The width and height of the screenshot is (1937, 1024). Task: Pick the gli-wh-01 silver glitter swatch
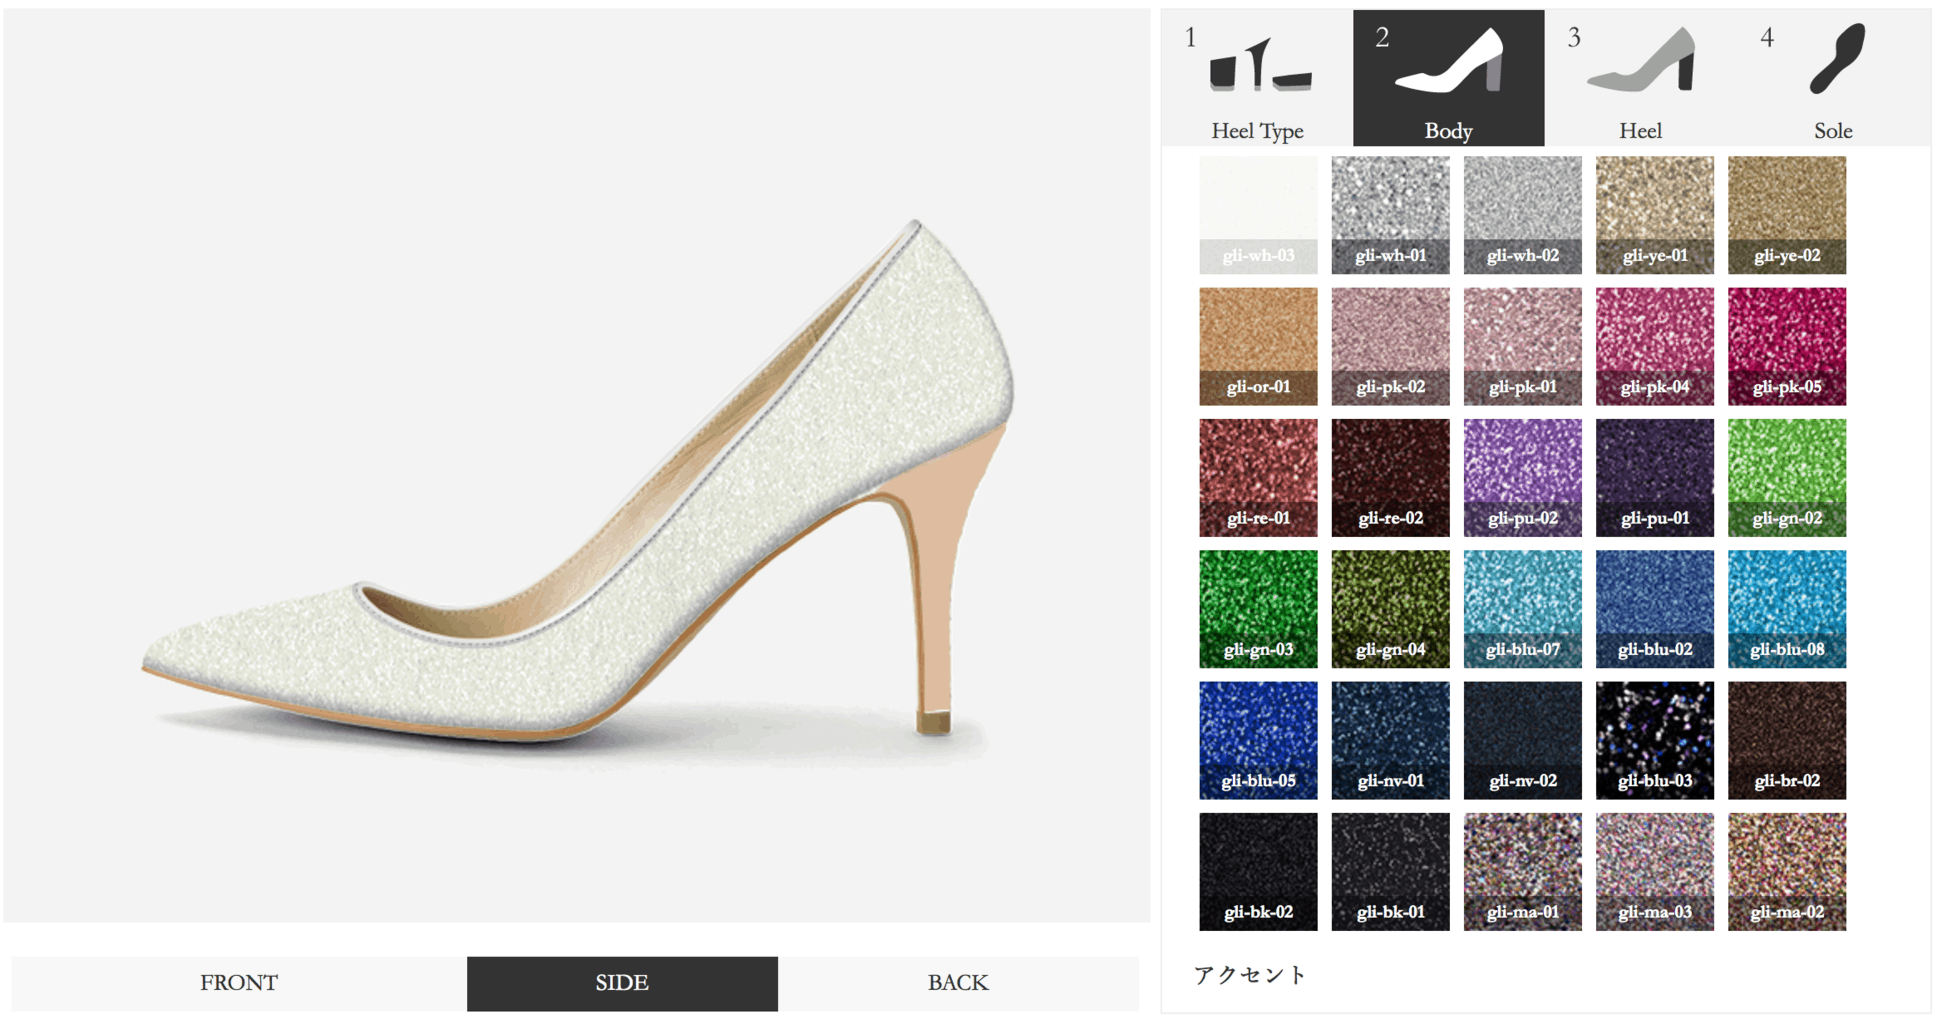click(1390, 214)
